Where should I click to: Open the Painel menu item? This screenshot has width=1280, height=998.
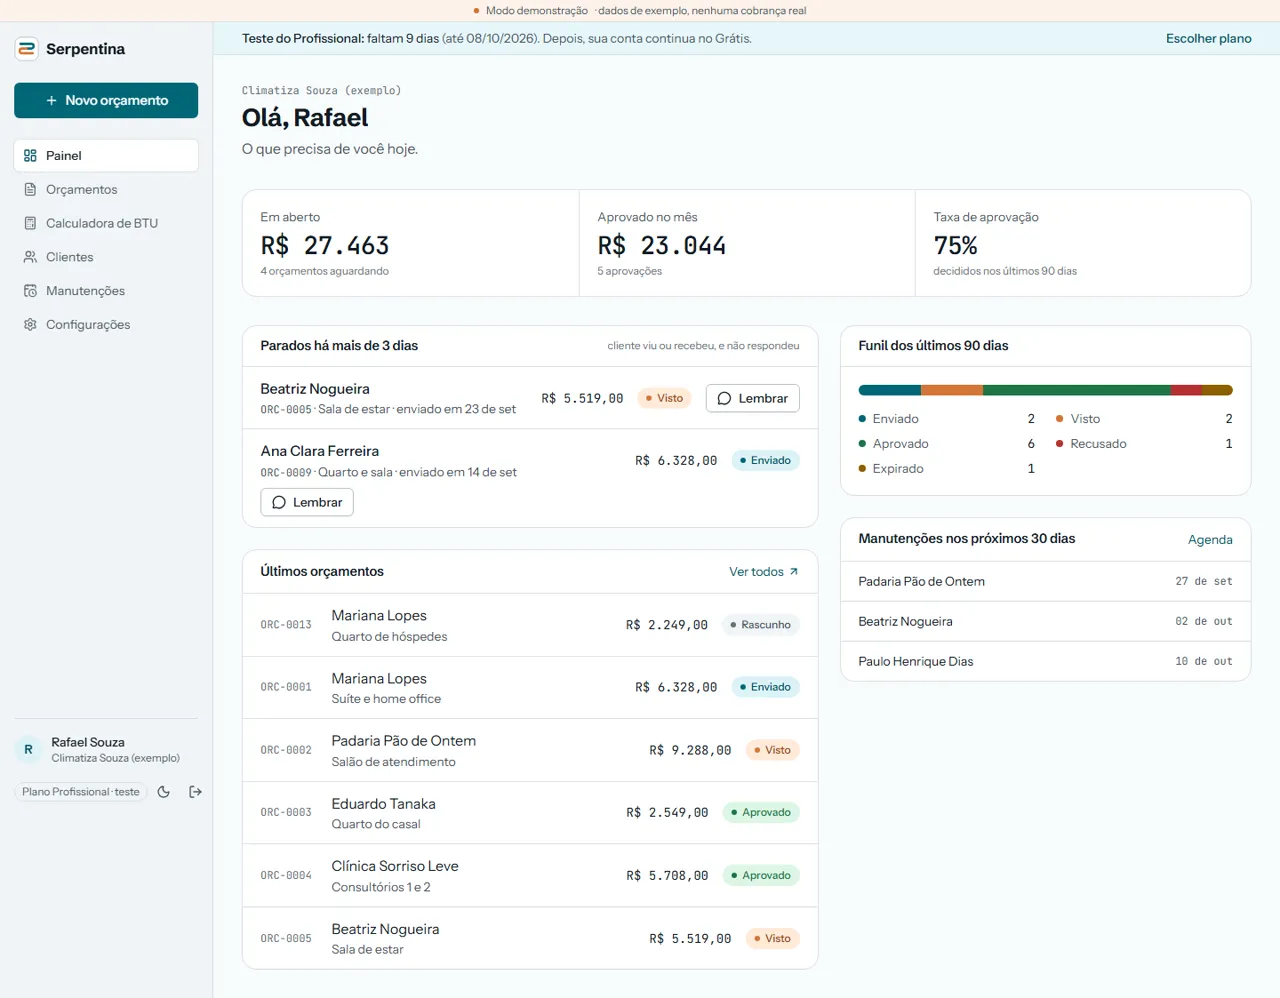[106, 156]
